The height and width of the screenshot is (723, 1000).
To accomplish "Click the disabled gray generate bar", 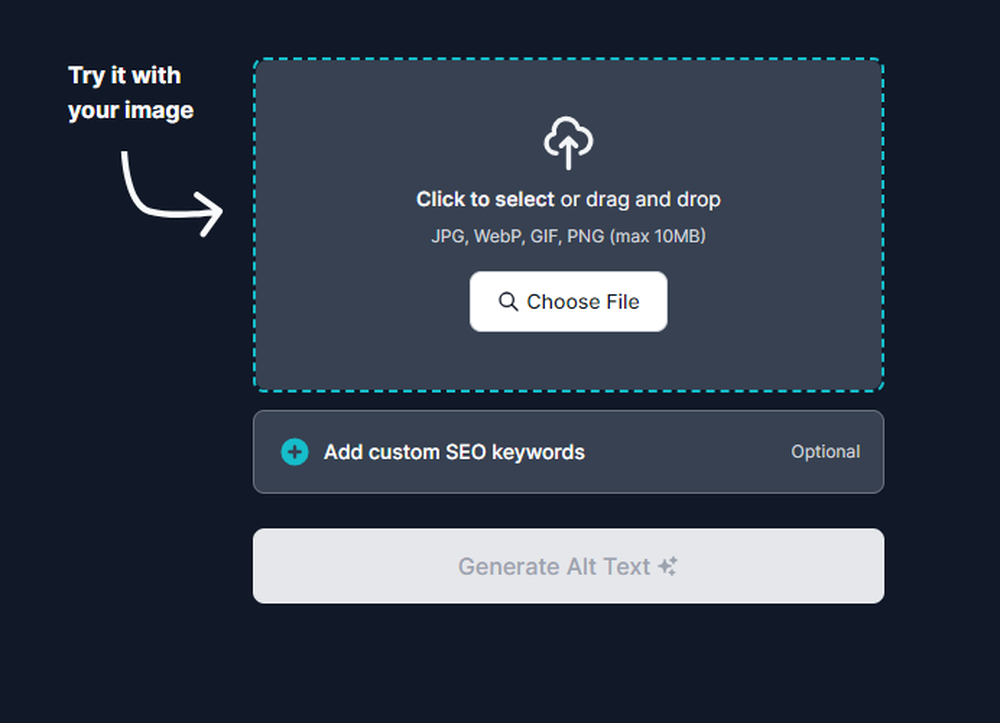I will coord(568,566).
